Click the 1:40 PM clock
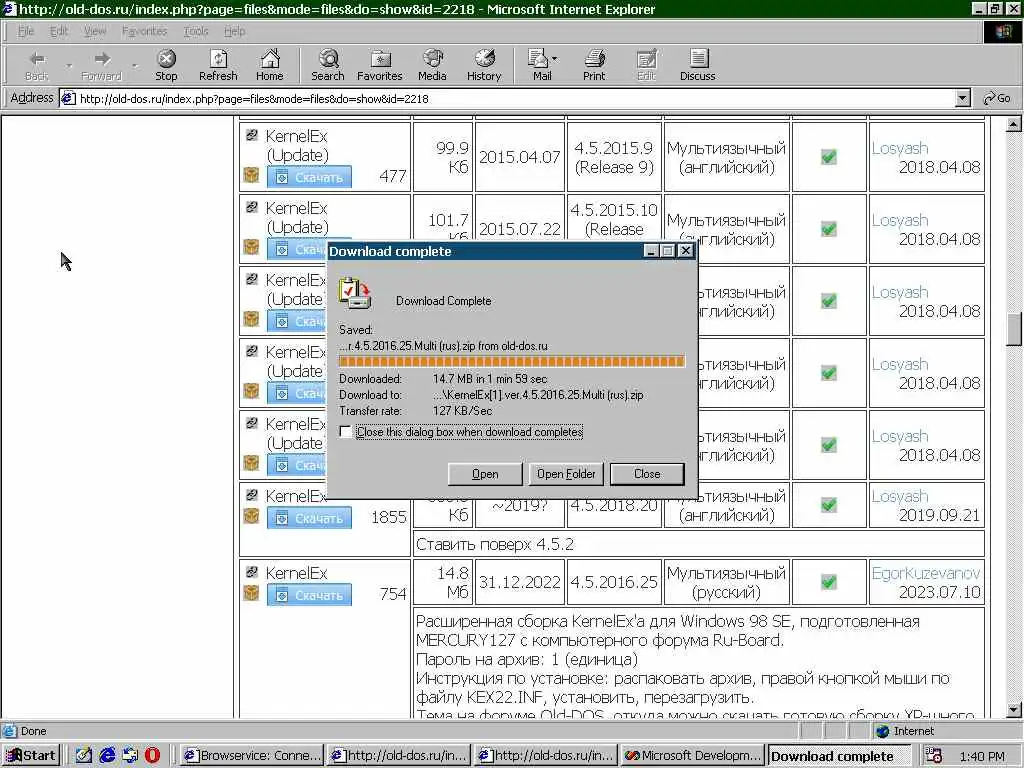 tap(982, 756)
